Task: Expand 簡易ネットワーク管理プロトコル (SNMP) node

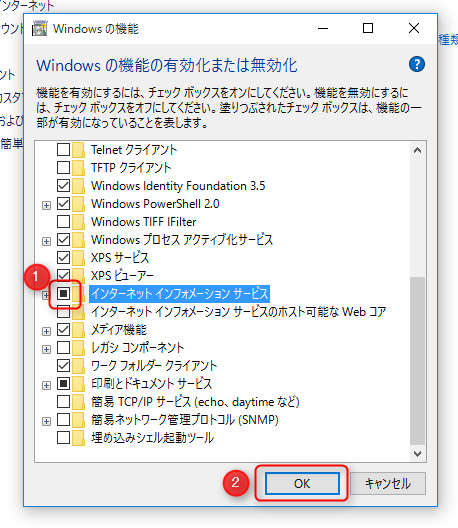Action: [x=46, y=422]
